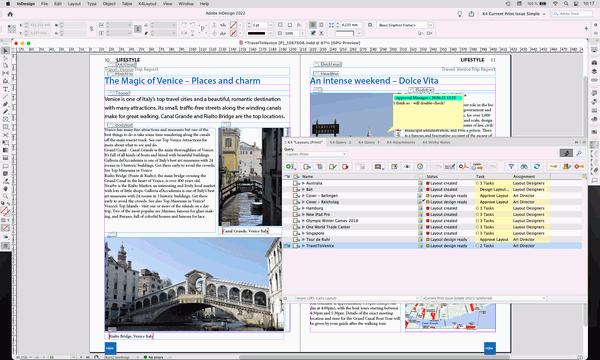
Task: Select the Hamburg row in the layout list
Action: pyautogui.click(x=432, y=208)
